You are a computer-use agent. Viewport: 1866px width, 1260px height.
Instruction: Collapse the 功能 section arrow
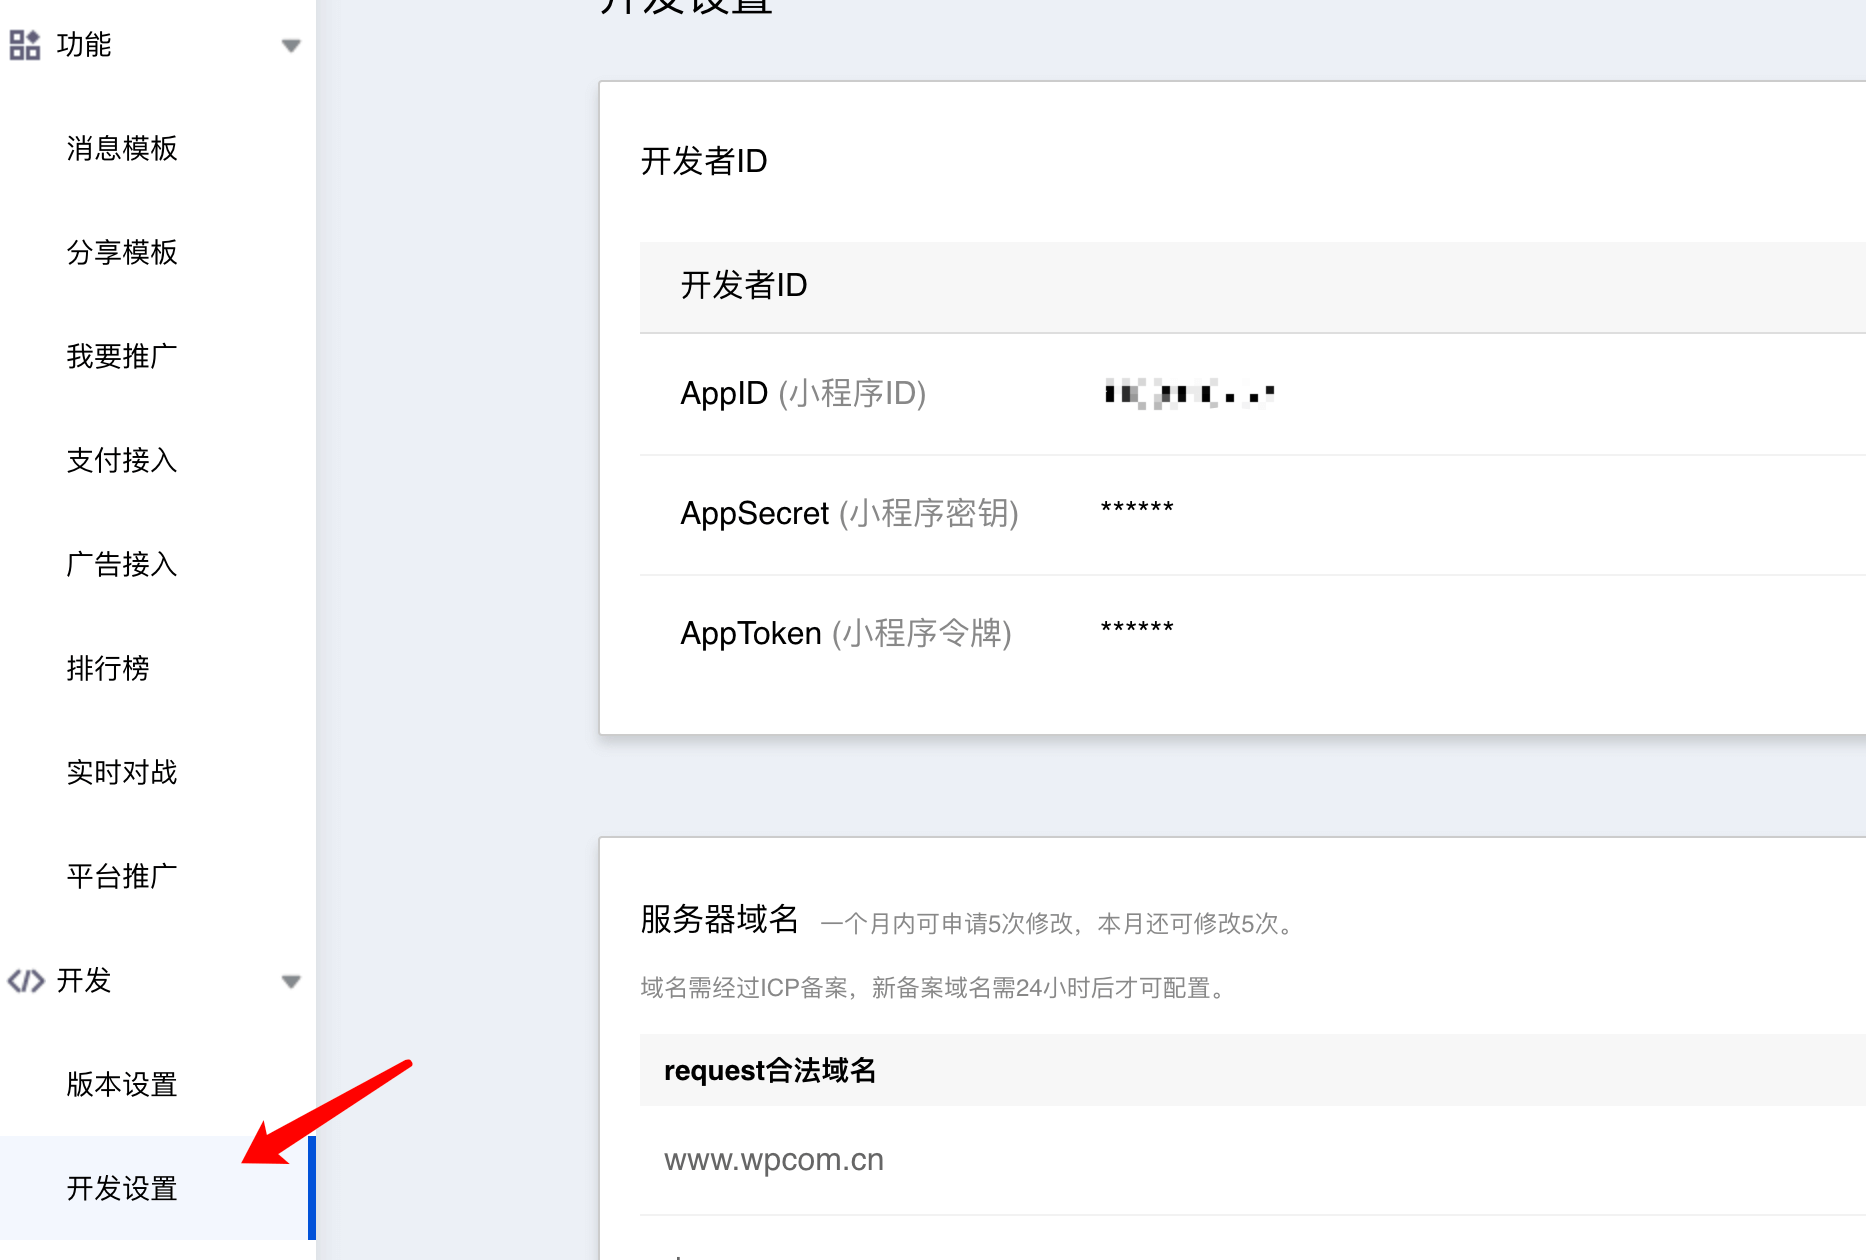tap(291, 46)
